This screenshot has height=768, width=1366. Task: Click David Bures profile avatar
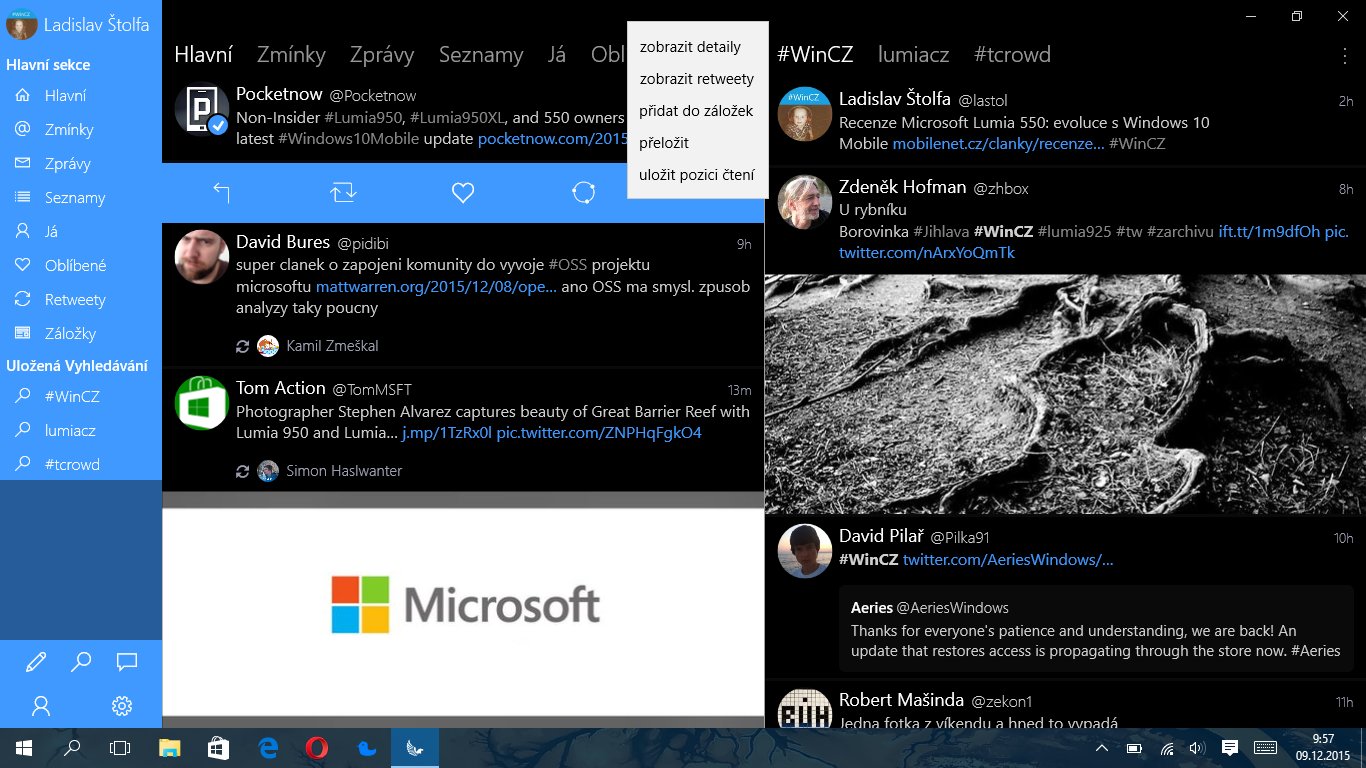tap(202, 257)
